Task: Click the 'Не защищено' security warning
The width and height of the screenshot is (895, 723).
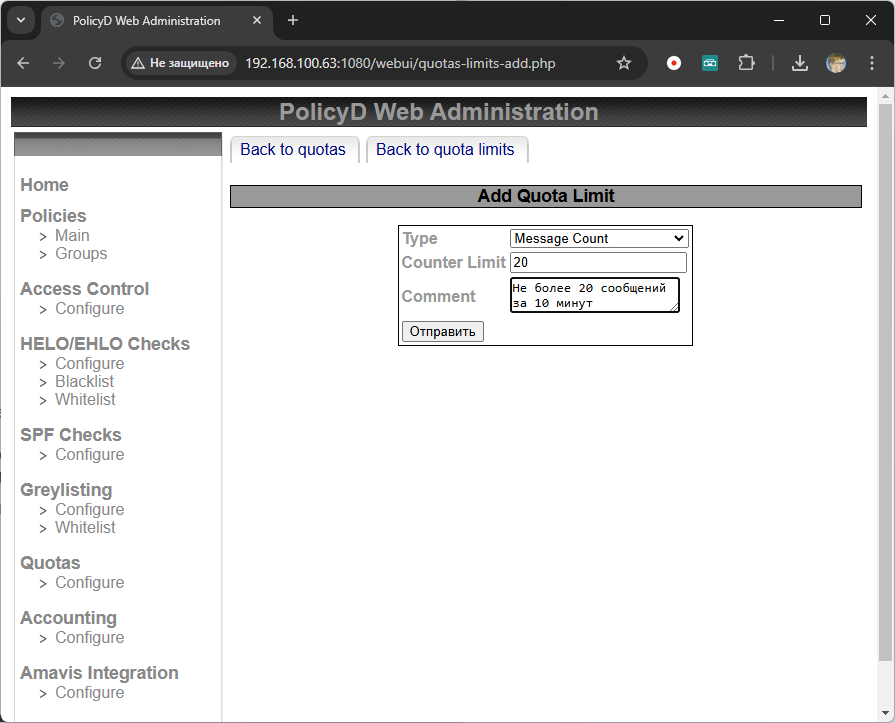Action: click(180, 63)
